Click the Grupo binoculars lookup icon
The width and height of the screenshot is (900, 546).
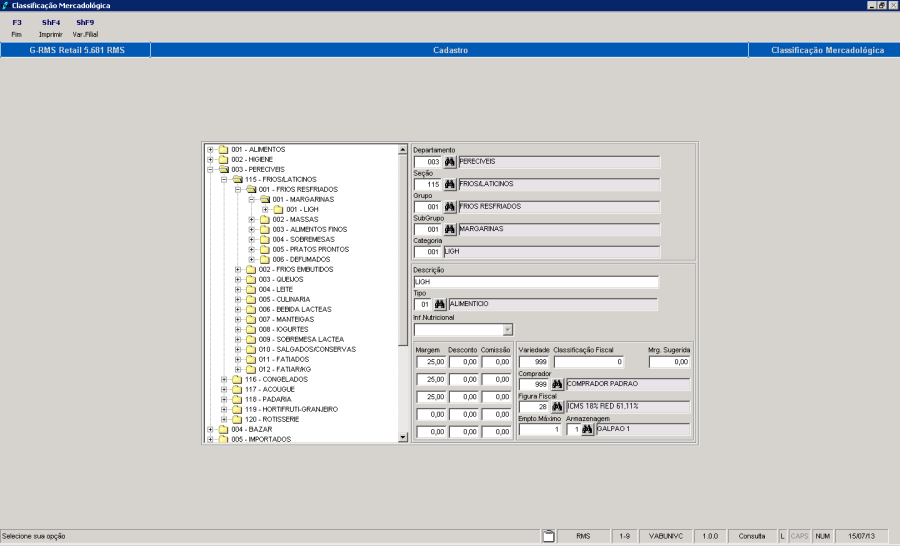tap(449, 207)
